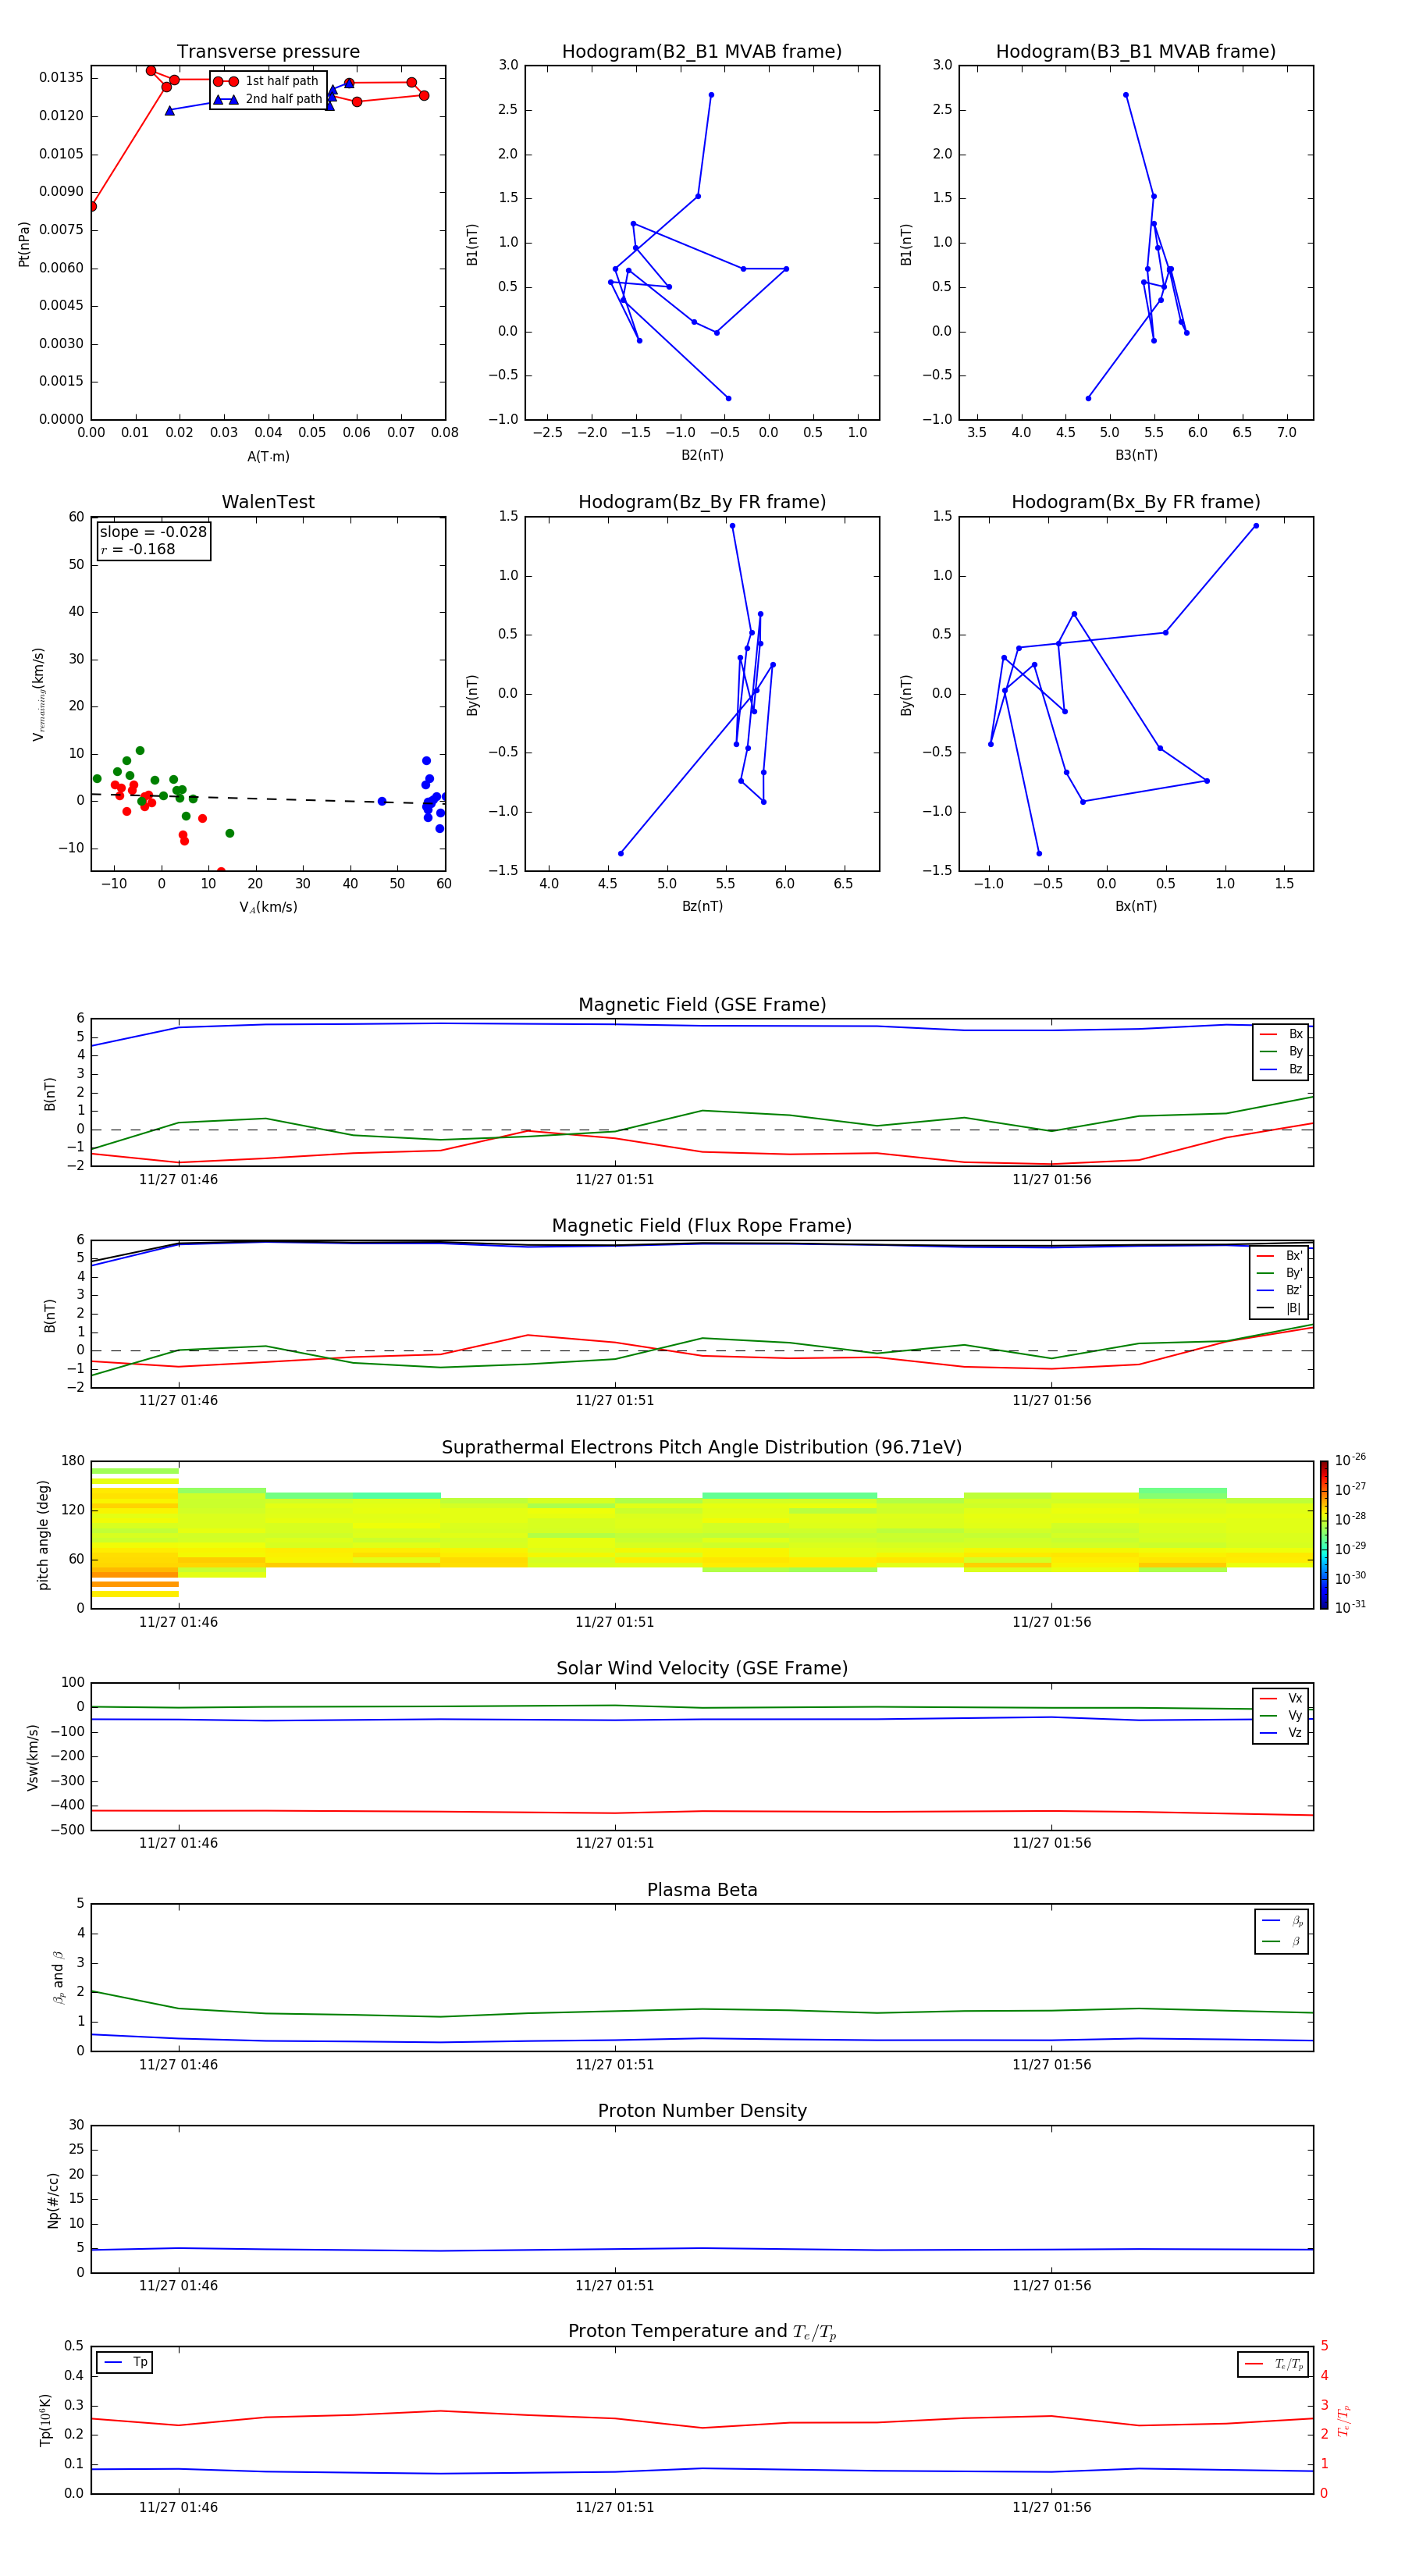This screenshot has width=1405, height=2576.
Task: Click the 'Vy' velocity legend entry
Action: point(1281,1715)
